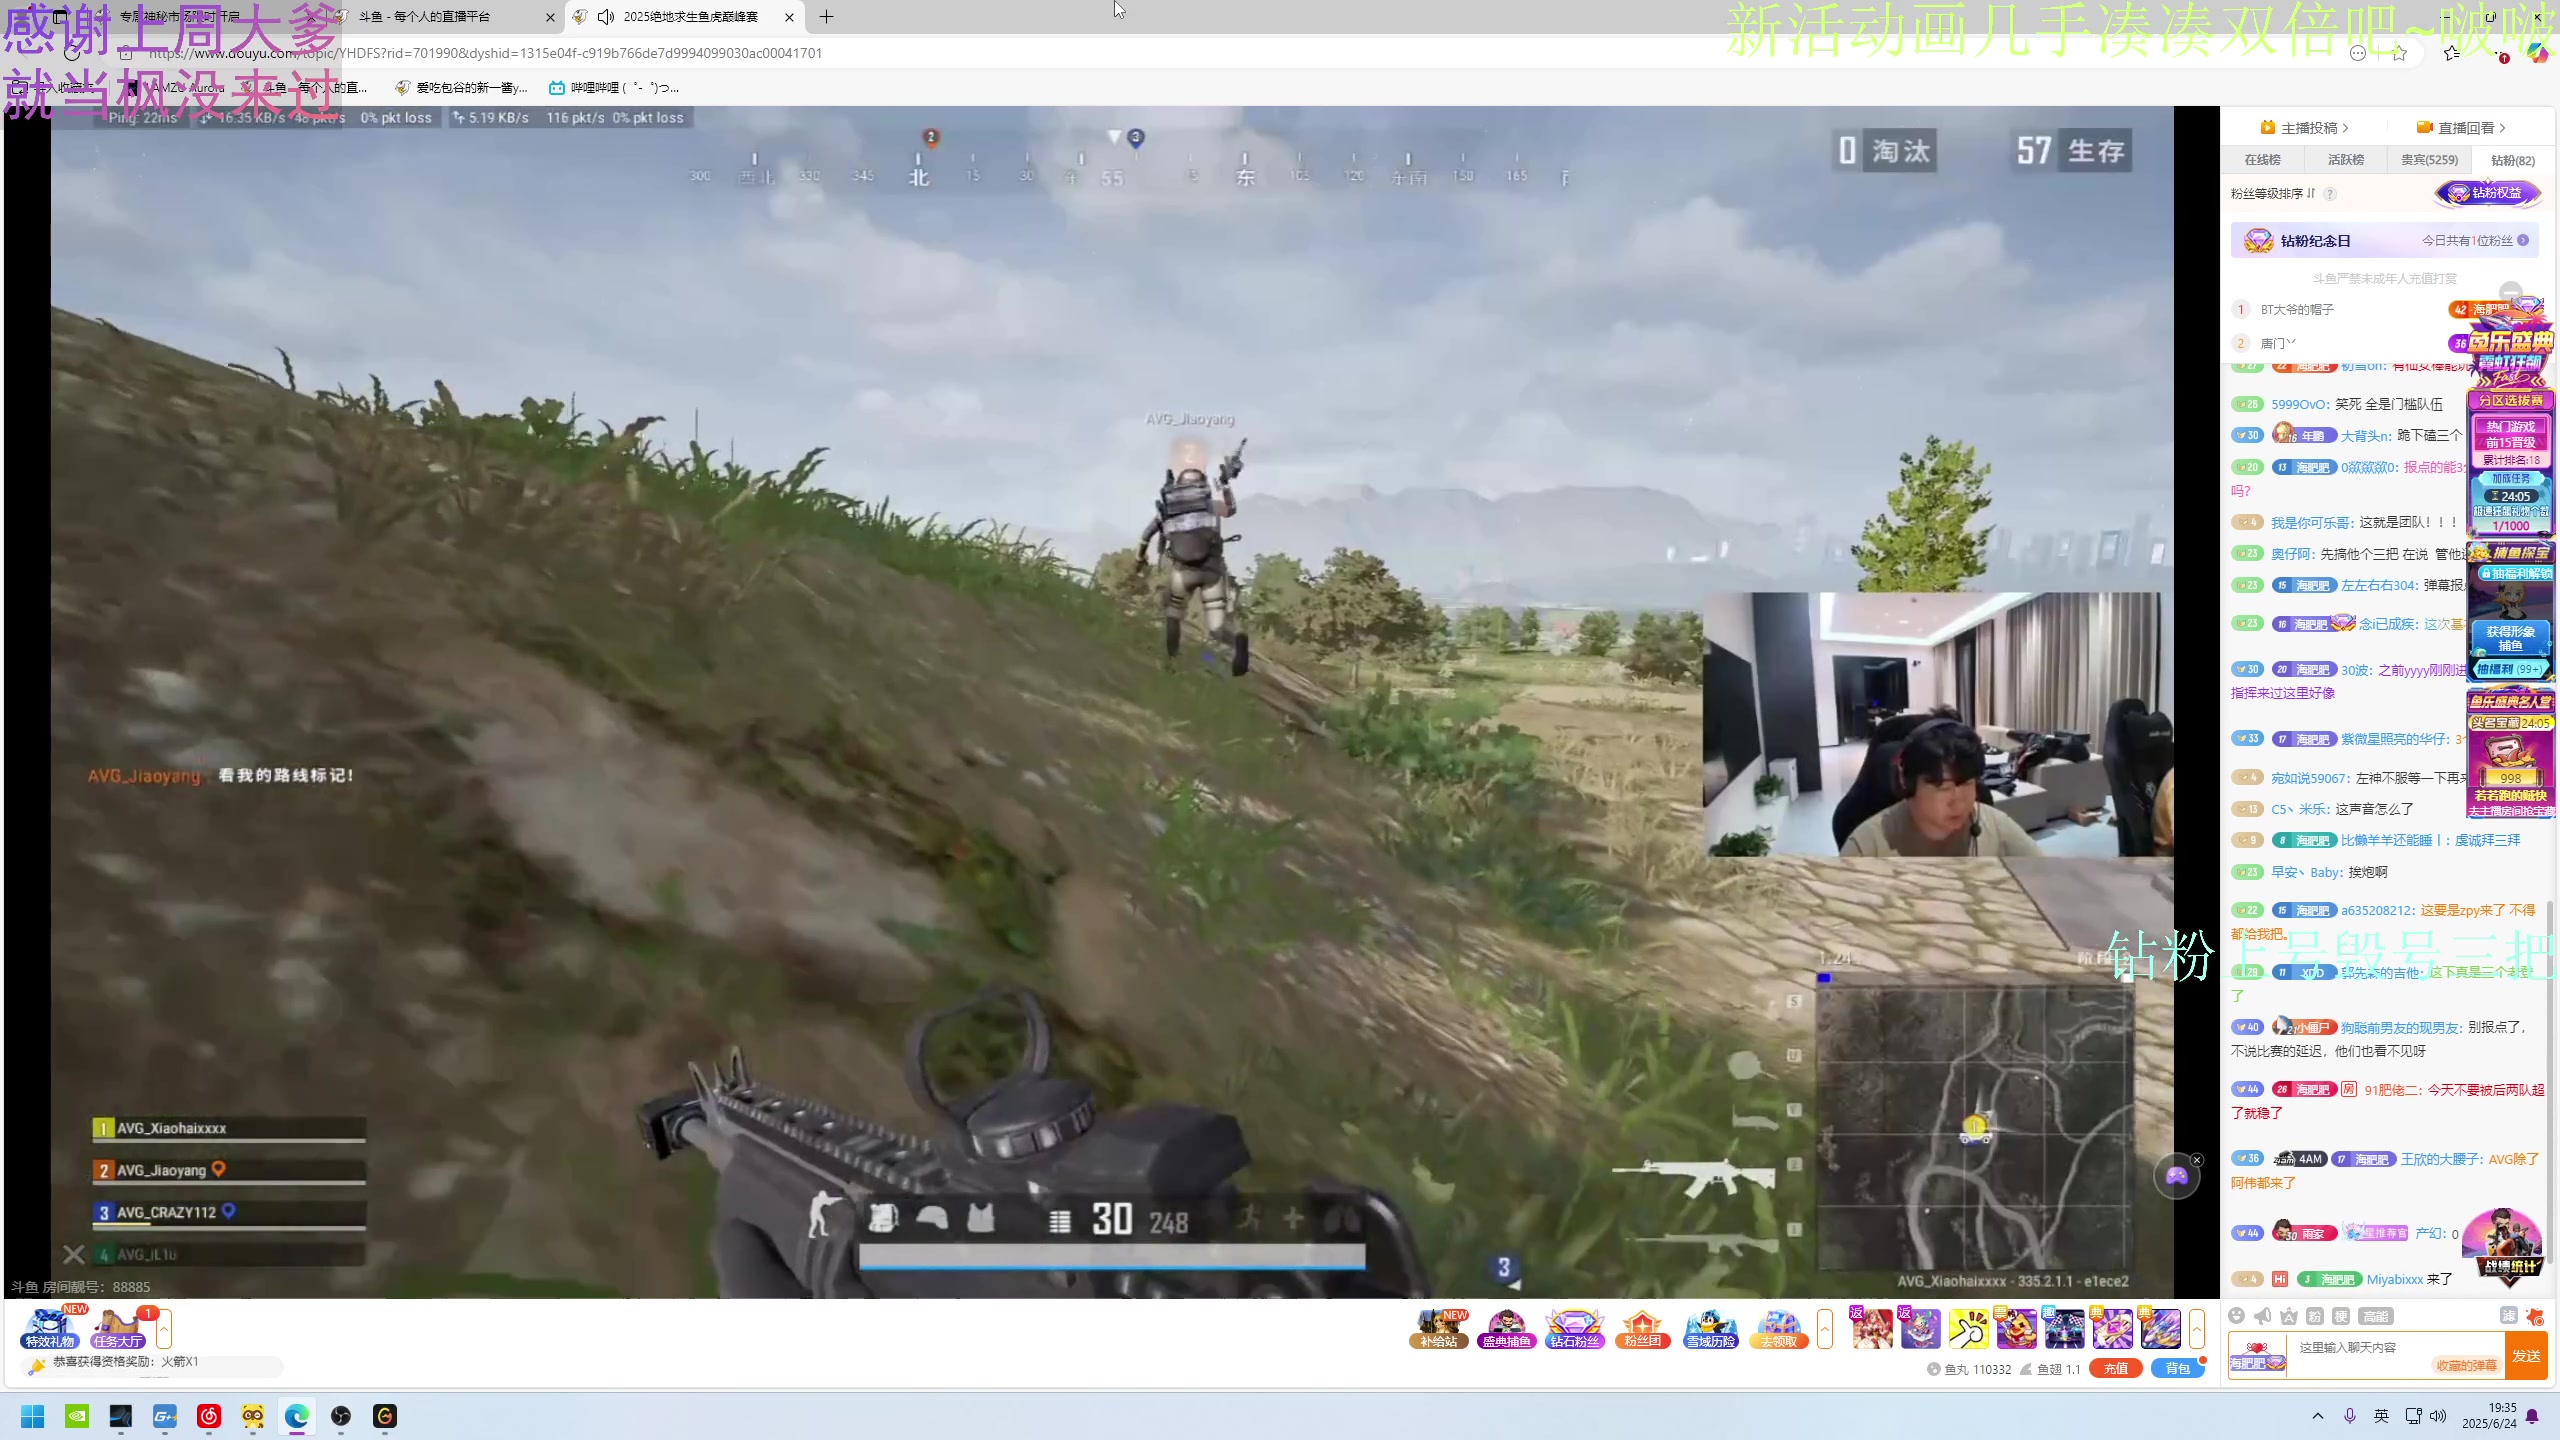The width and height of the screenshot is (2560, 1440).
Task: Expand 直播回看 live replay
Action: (2461, 128)
